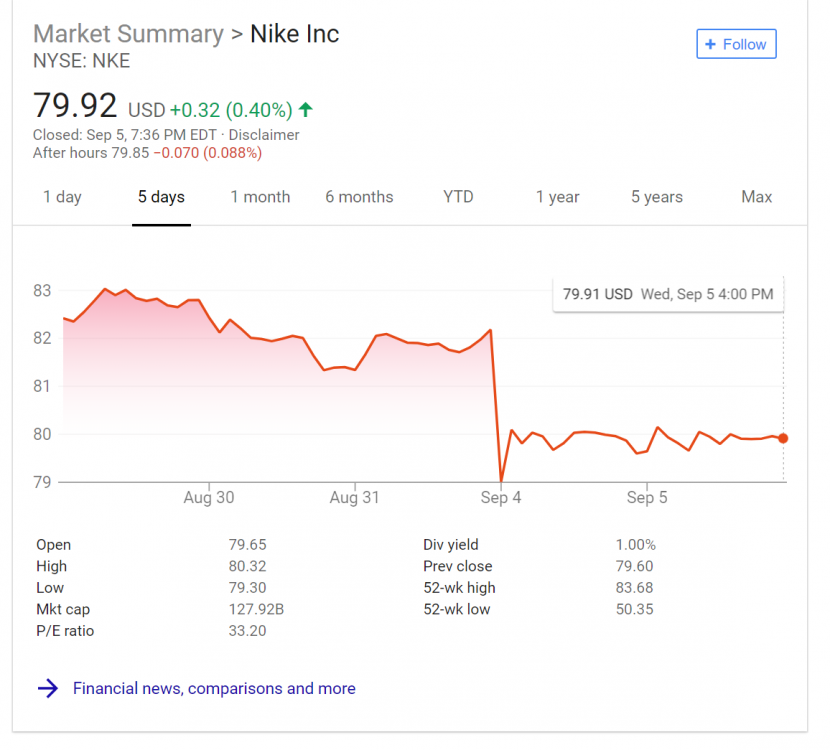This screenshot has height=750, width=830.
Task: Open the 1 year chart view
Action: tap(557, 197)
